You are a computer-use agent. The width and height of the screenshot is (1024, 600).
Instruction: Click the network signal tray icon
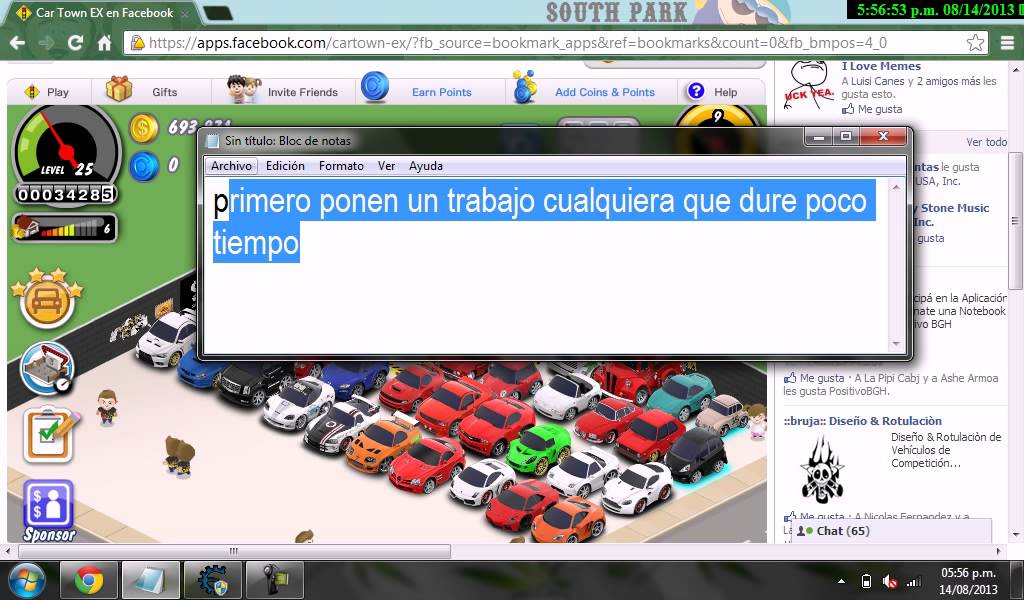914,581
